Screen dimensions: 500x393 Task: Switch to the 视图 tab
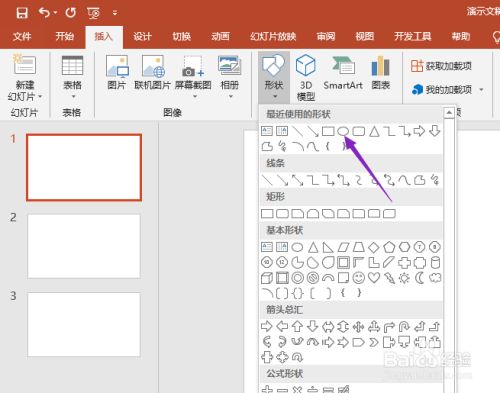pyautogui.click(x=364, y=36)
